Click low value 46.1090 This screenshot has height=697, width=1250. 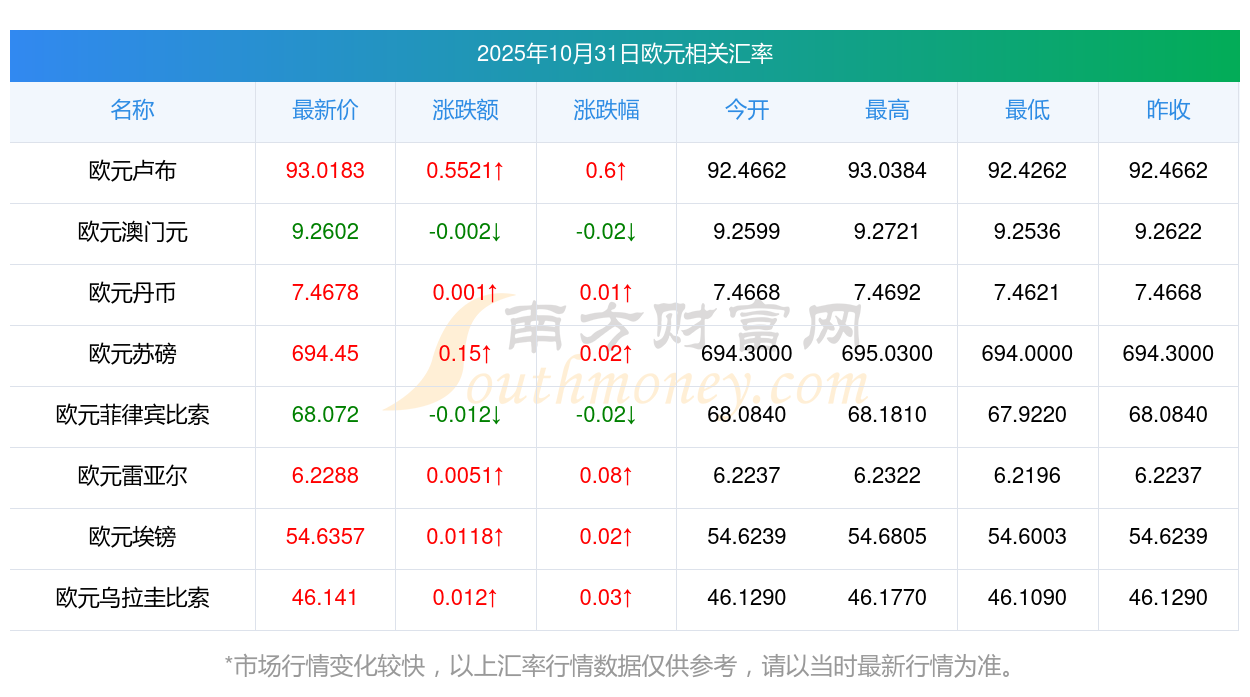[1028, 598]
